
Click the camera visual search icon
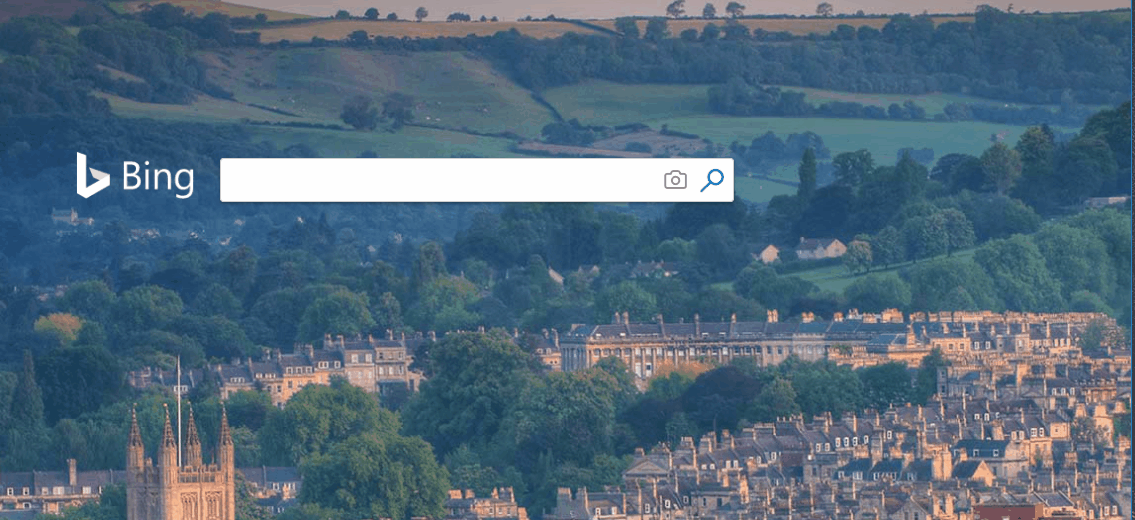(675, 180)
